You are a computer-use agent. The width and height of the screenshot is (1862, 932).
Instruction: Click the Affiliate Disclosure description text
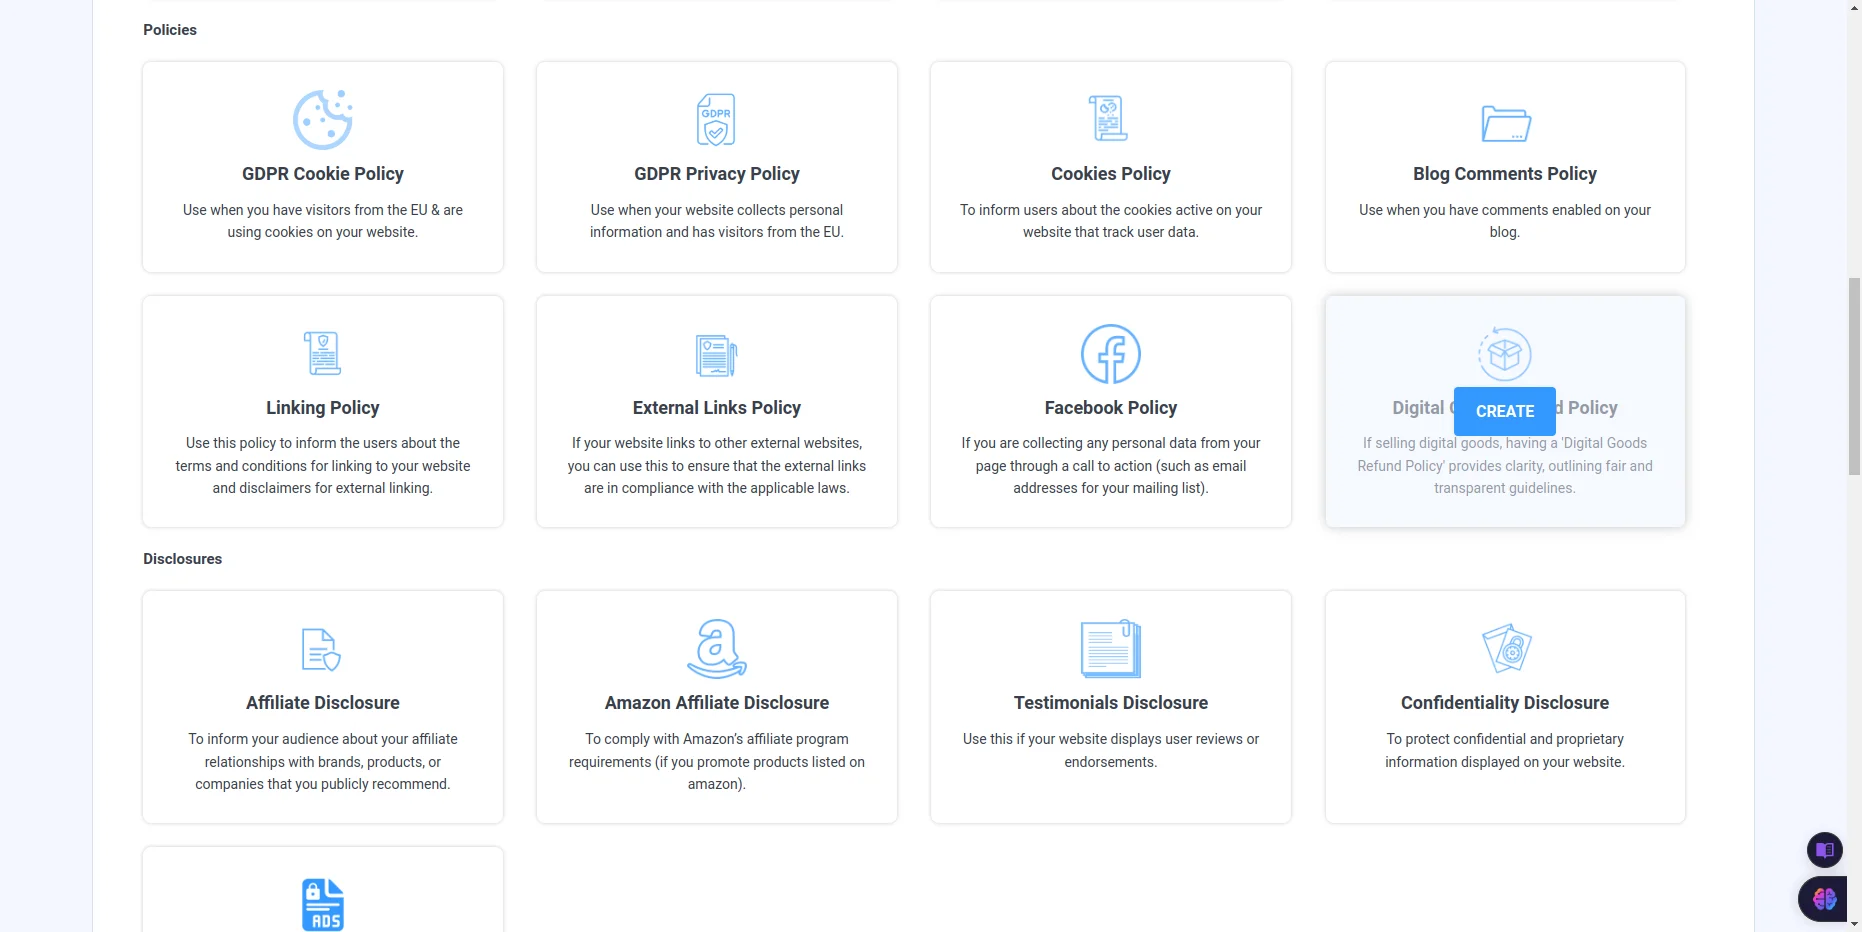click(323, 762)
